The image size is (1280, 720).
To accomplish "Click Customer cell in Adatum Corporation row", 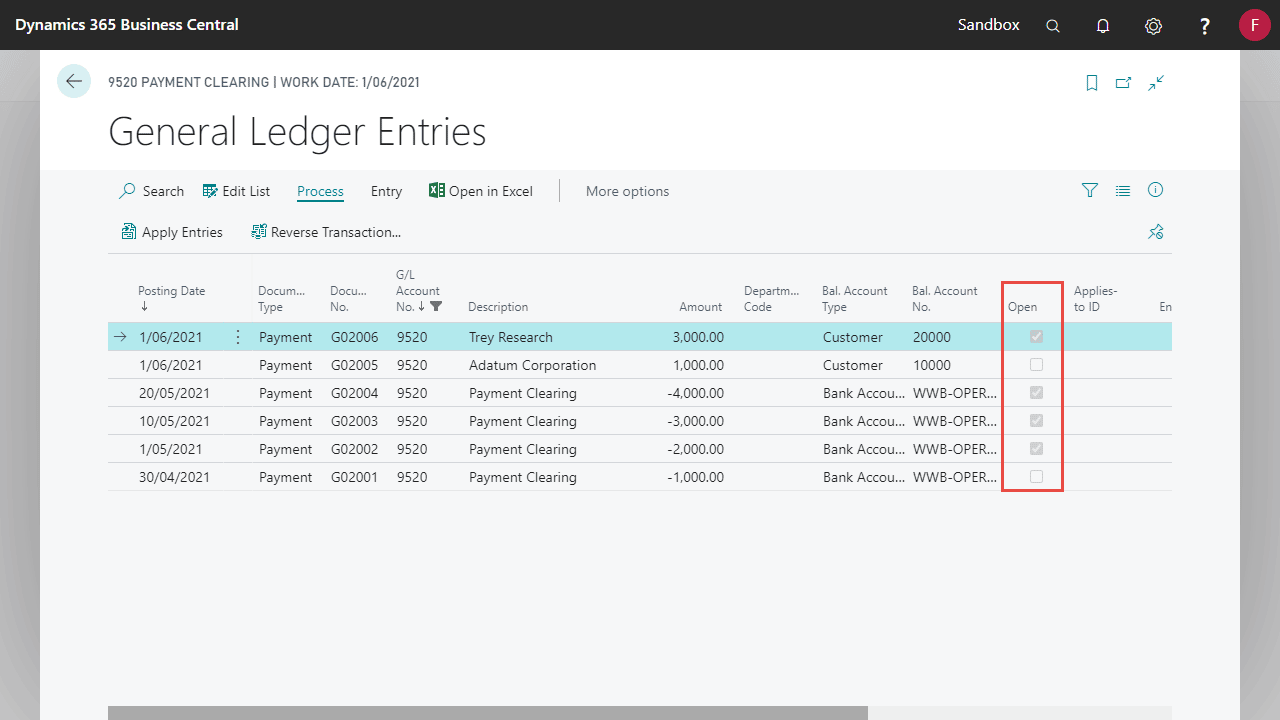I will 853,365.
